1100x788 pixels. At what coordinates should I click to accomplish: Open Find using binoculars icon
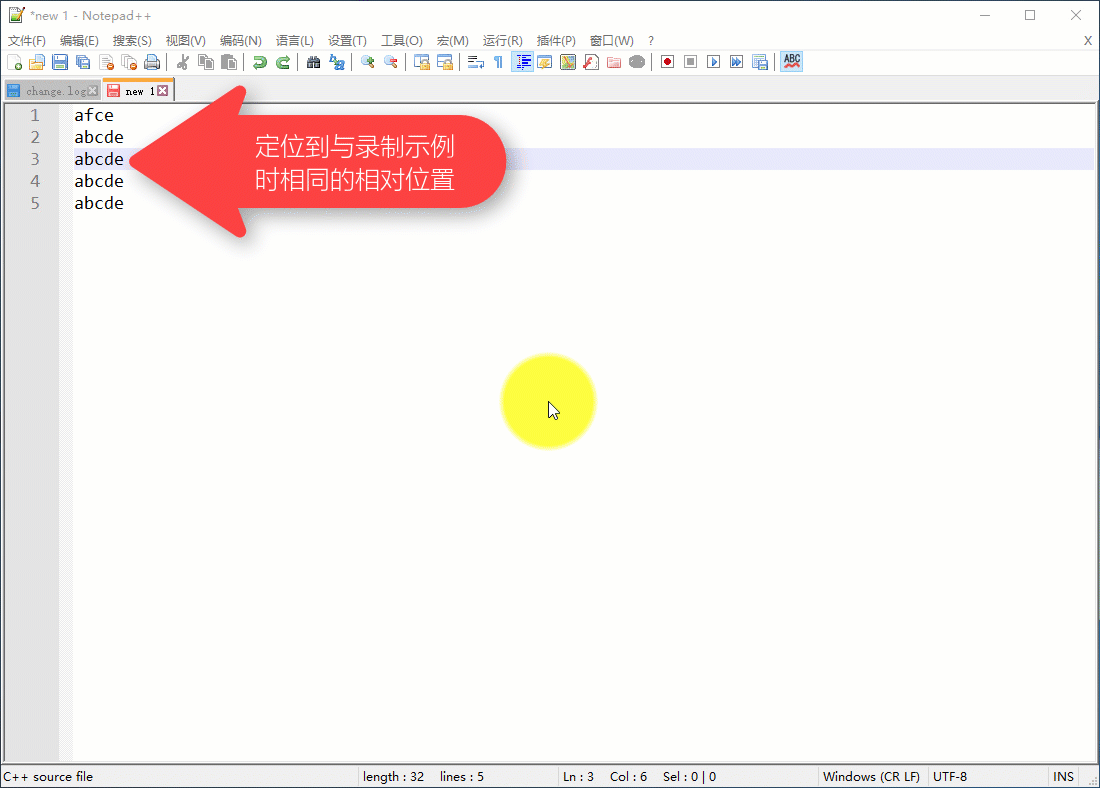click(314, 62)
